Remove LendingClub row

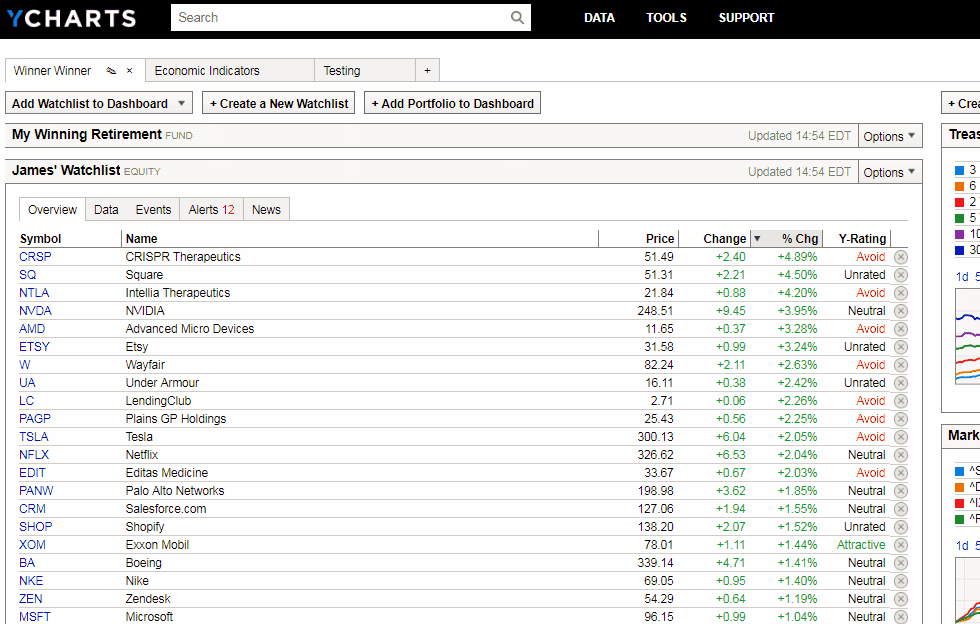(x=901, y=401)
